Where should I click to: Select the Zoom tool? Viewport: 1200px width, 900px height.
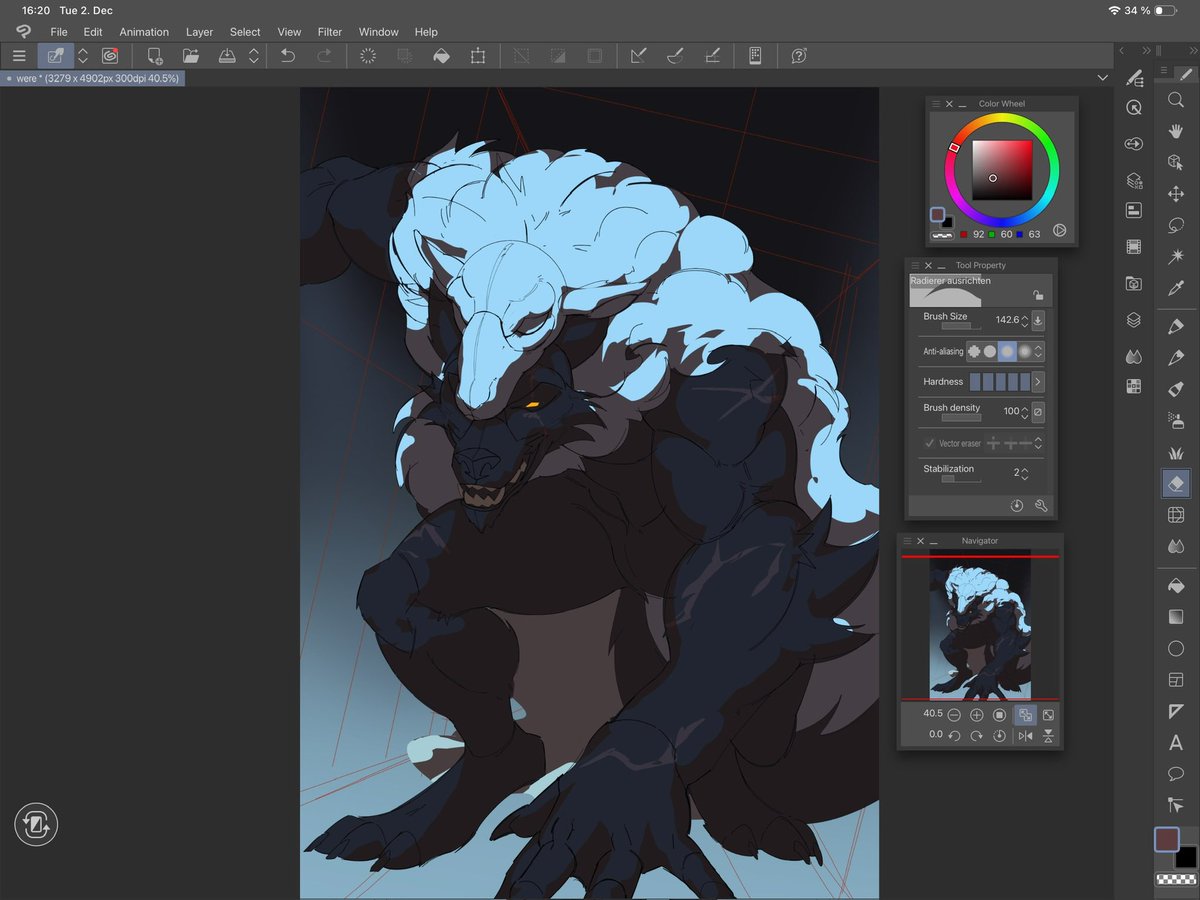(1175, 100)
